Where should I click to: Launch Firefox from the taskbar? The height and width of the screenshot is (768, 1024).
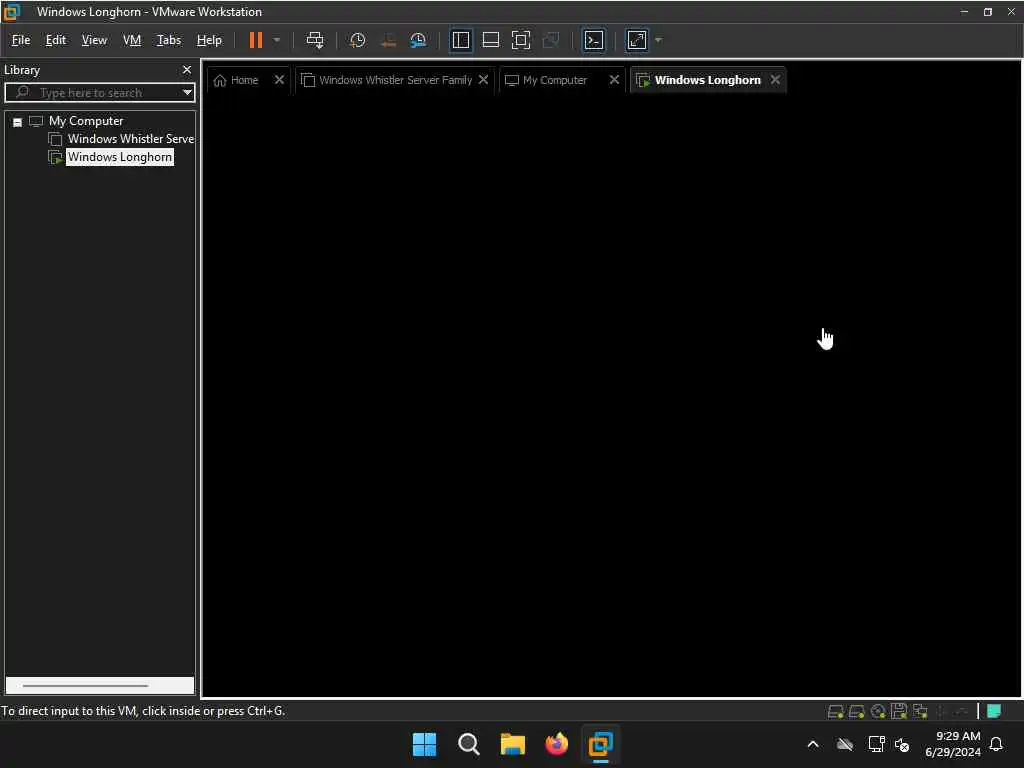pos(556,744)
